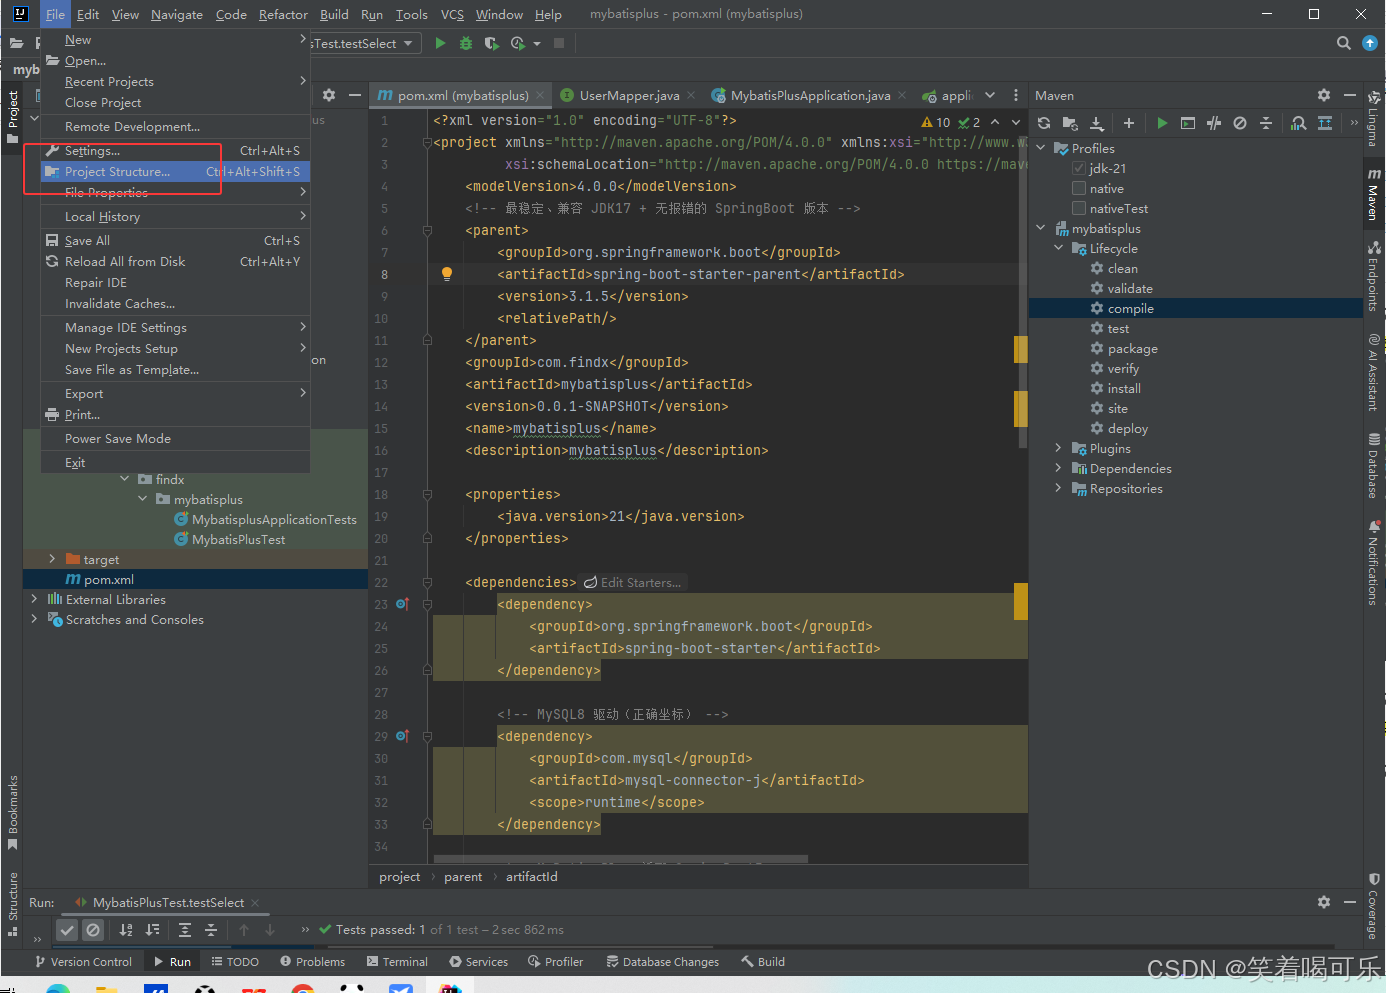Screen dimensions: 1386x993
Task: Click 'parent' in the editor breadcrumb
Action: pyautogui.click(x=463, y=877)
